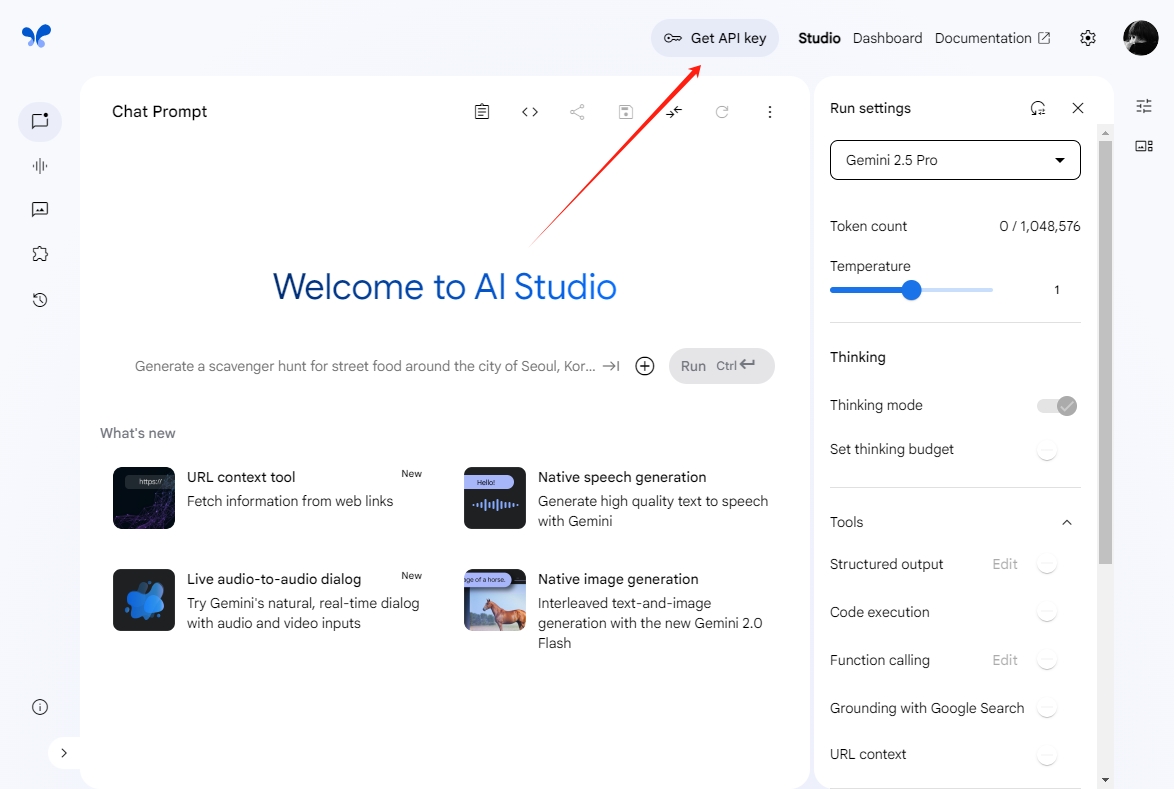Expand the left sidebar with chevron
This screenshot has width=1174, height=789.
point(64,753)
